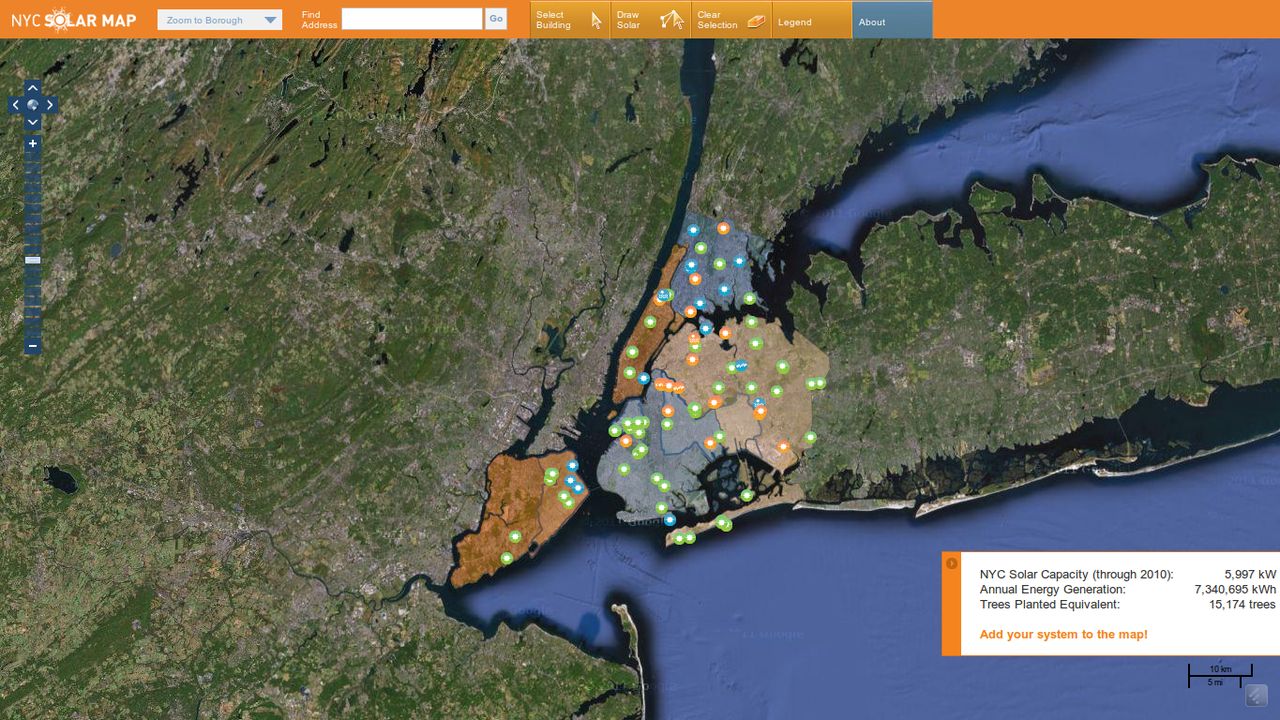Click the '15,174 trees' value

(1242, 604)
